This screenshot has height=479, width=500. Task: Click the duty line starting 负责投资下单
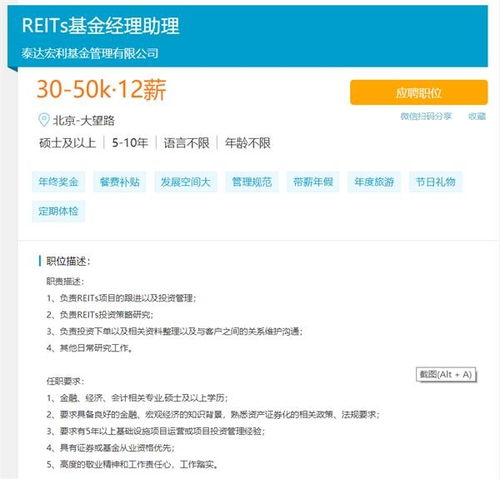tap(175, 331)
